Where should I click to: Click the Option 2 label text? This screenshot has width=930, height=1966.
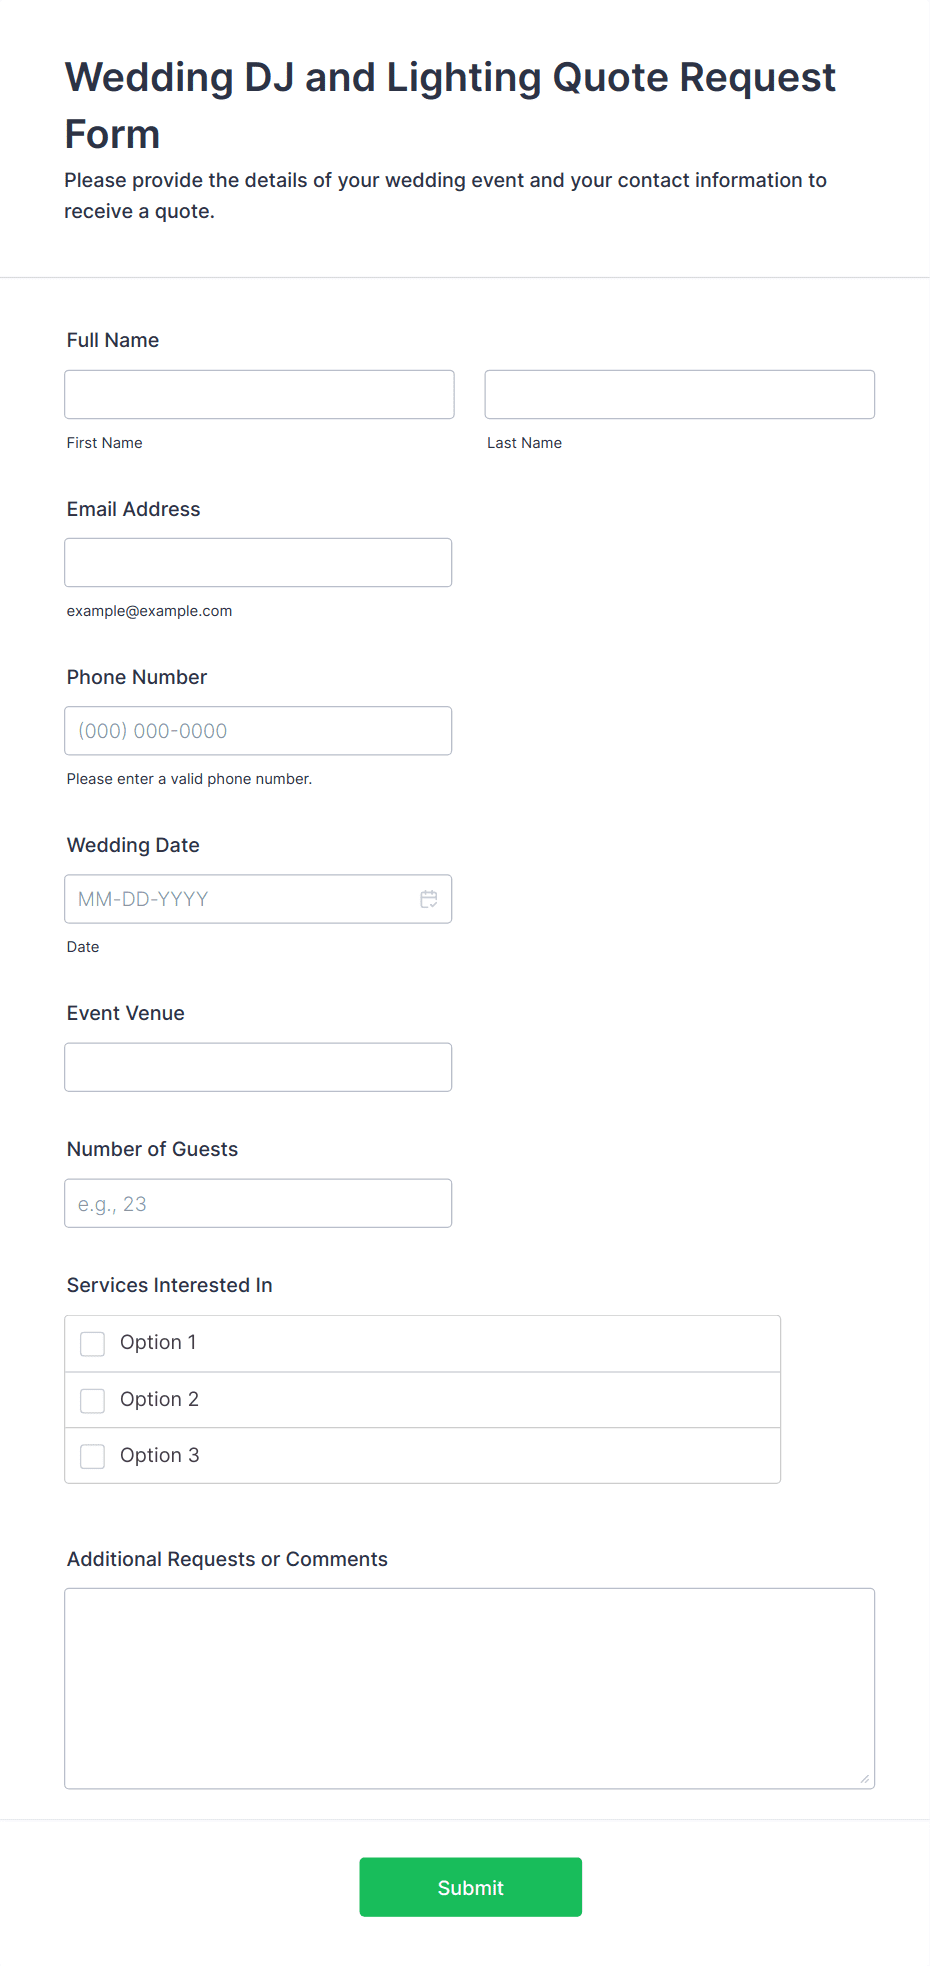(x=159, y=1399)
